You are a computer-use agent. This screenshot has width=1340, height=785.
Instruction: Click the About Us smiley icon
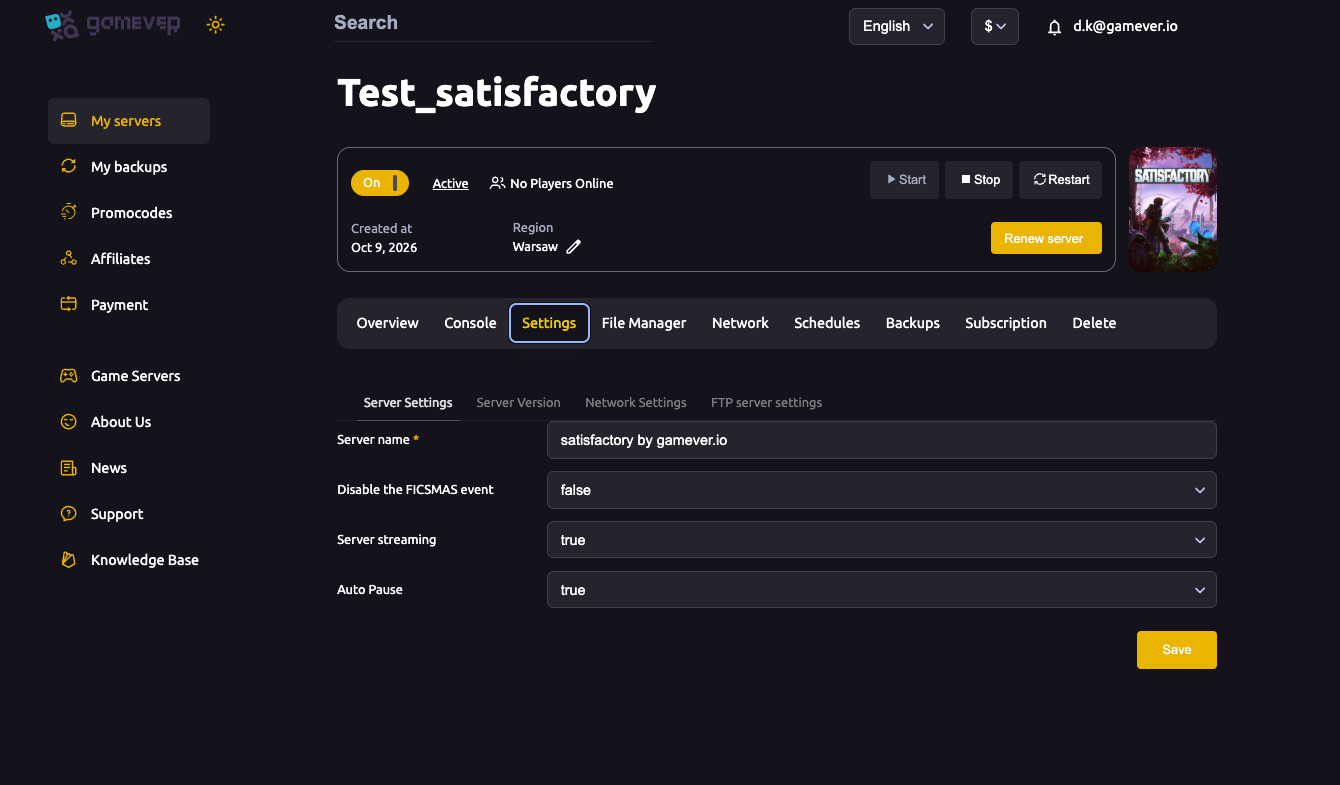69,422
